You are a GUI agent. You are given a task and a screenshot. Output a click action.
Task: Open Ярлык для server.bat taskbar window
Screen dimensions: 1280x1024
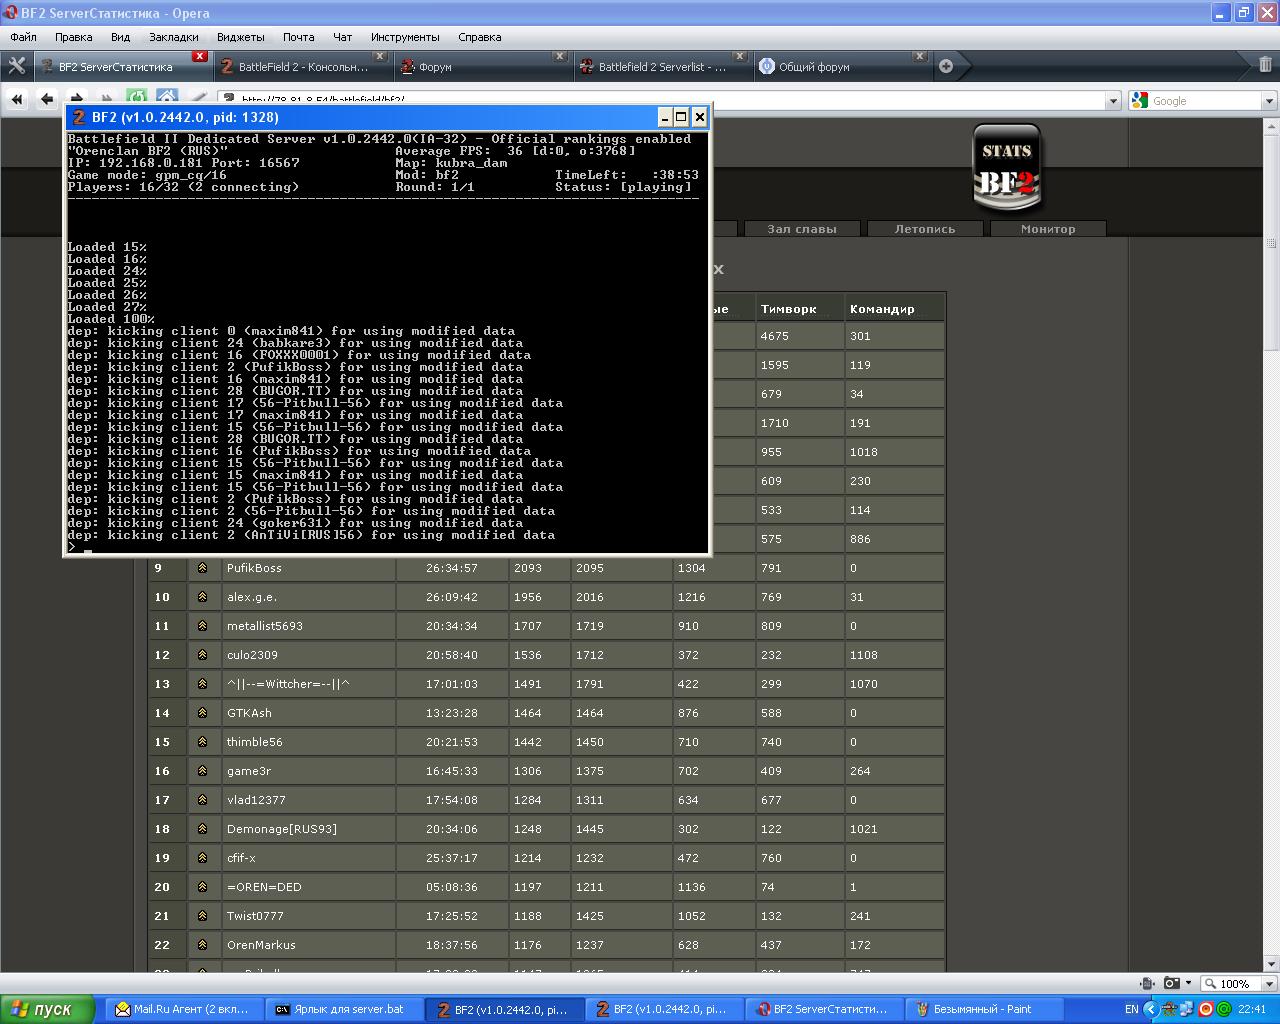pos(344,1009)
